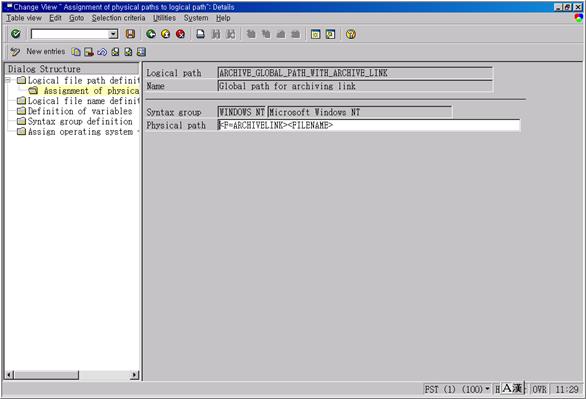Screen dimensions: 586x399
Task: Click the Copy As icon beside New entries
Action: click(76, 52)
